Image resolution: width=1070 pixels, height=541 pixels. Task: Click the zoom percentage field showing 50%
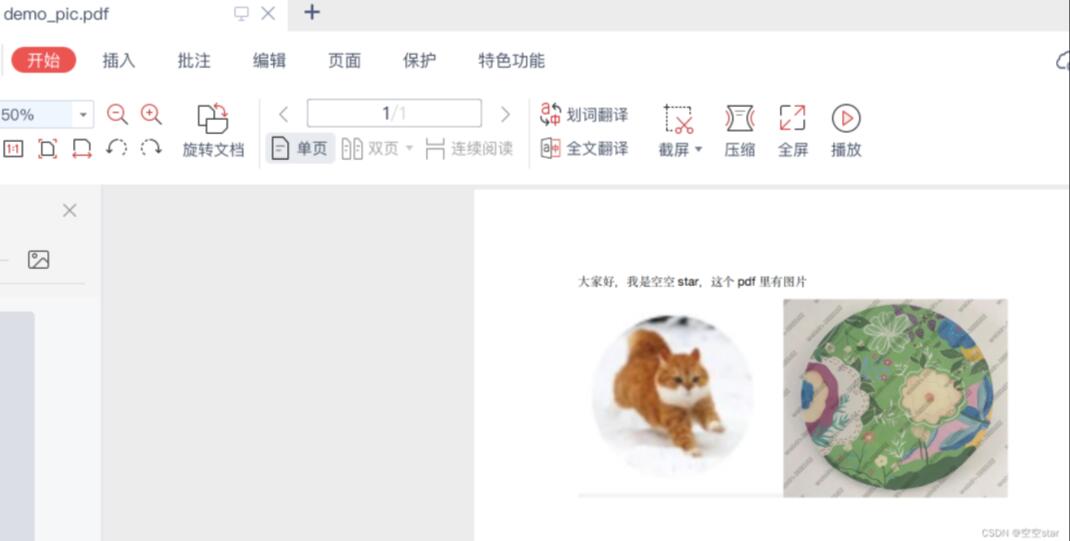coord(35,115)
